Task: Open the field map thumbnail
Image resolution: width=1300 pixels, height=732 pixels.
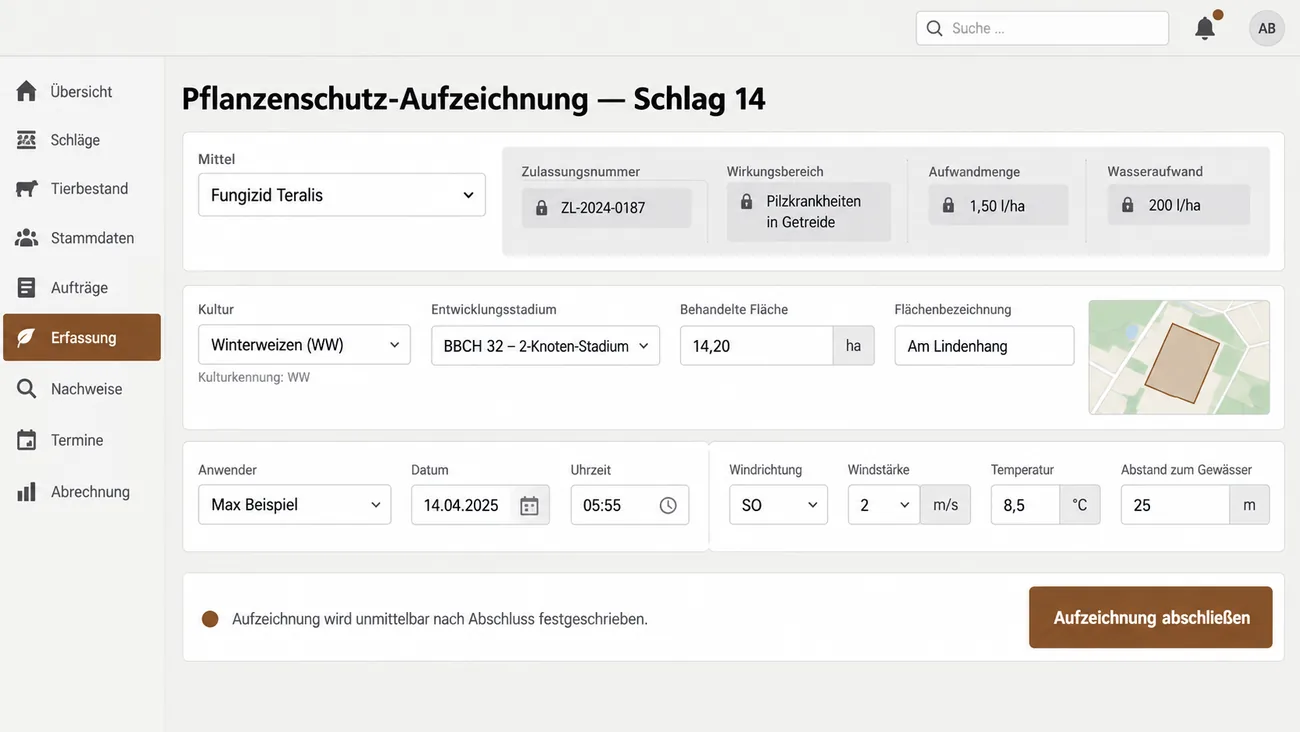Action: 1179,357
